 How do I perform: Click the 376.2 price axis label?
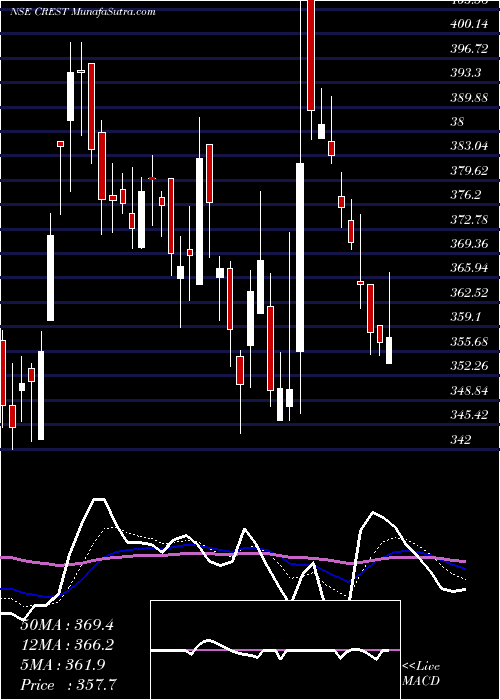click(466, 195)
